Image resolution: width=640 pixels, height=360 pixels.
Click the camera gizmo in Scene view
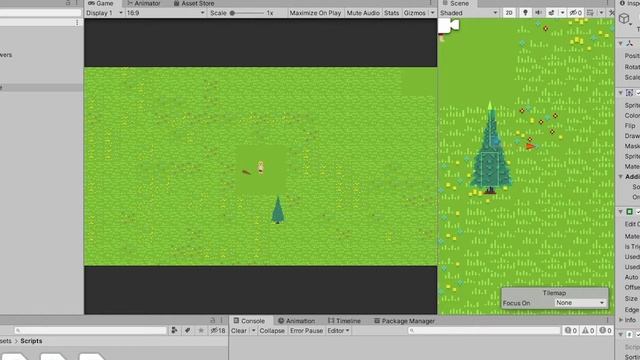[x=449, y=26]
